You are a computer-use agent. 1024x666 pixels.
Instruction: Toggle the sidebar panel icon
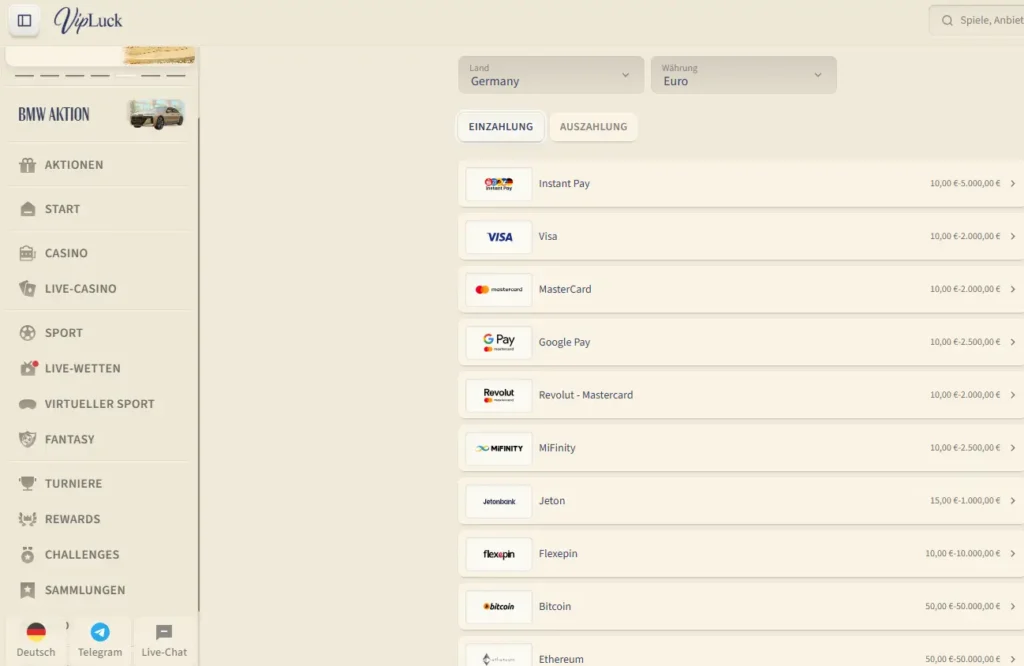(24, 21)
